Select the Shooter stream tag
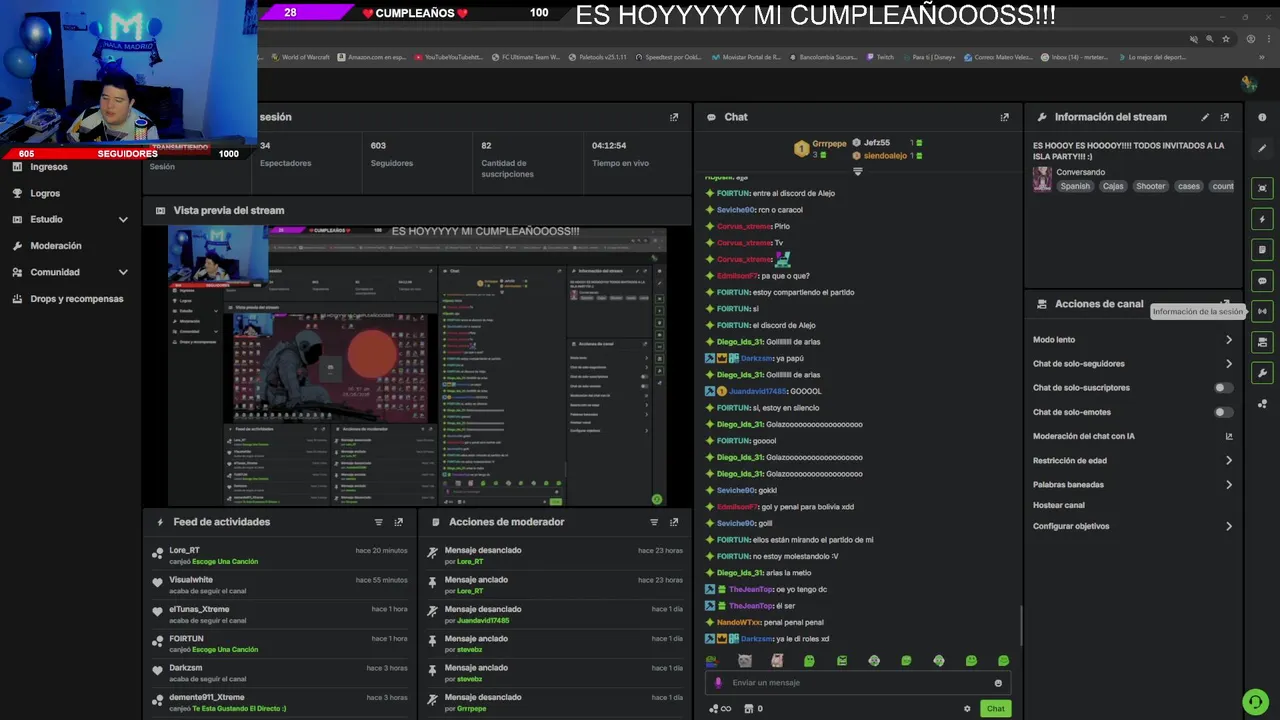 [x=1150, y=186]
